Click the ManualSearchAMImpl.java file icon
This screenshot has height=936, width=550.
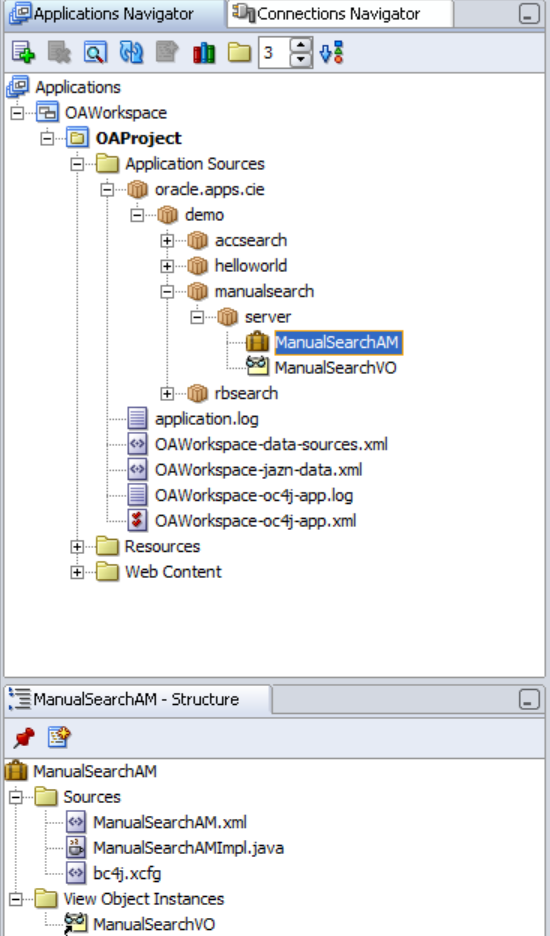(x=76, y=848)
